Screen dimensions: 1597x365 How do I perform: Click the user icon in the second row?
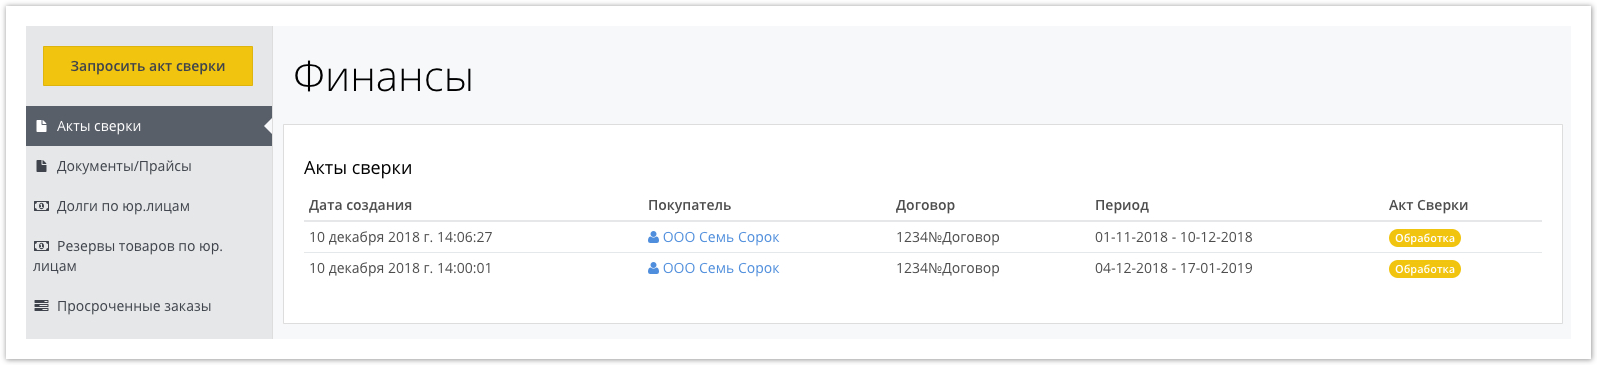tap(654, 268)
